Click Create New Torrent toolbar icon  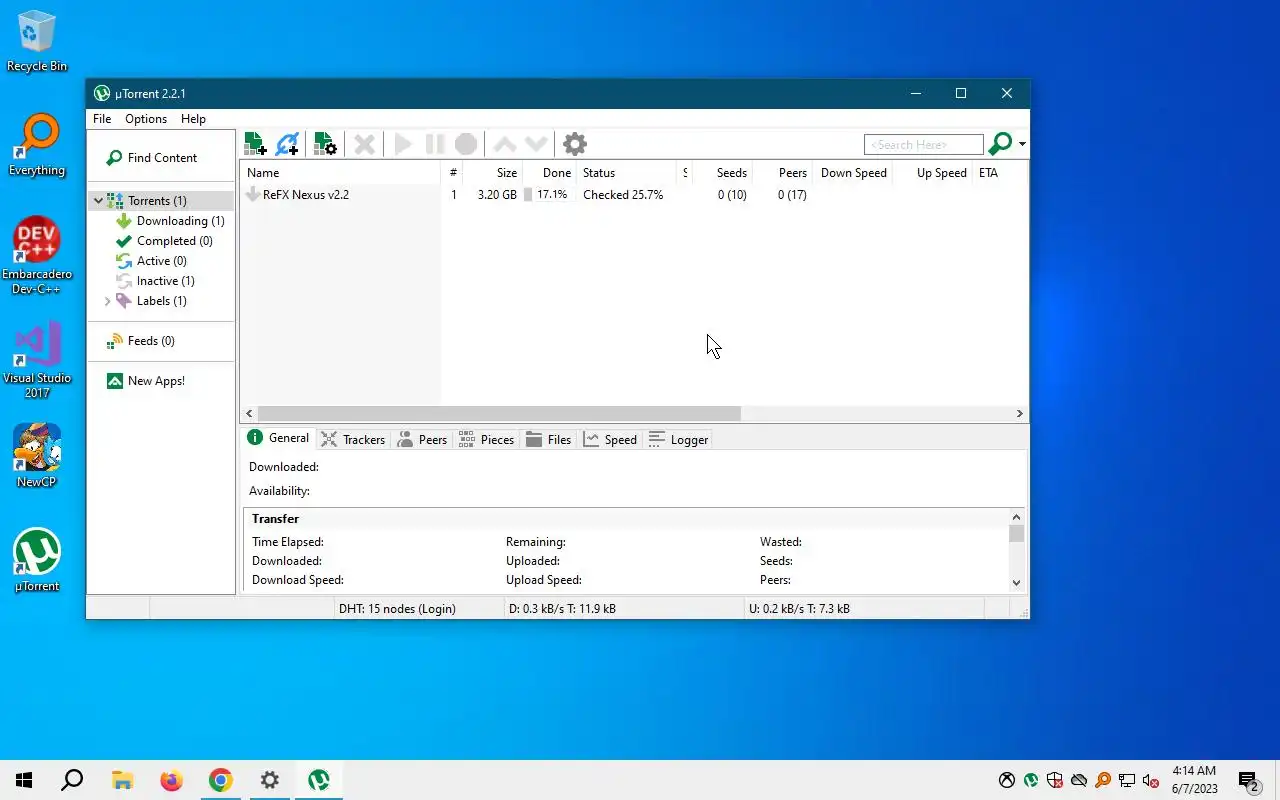click(x=325, y=144)
